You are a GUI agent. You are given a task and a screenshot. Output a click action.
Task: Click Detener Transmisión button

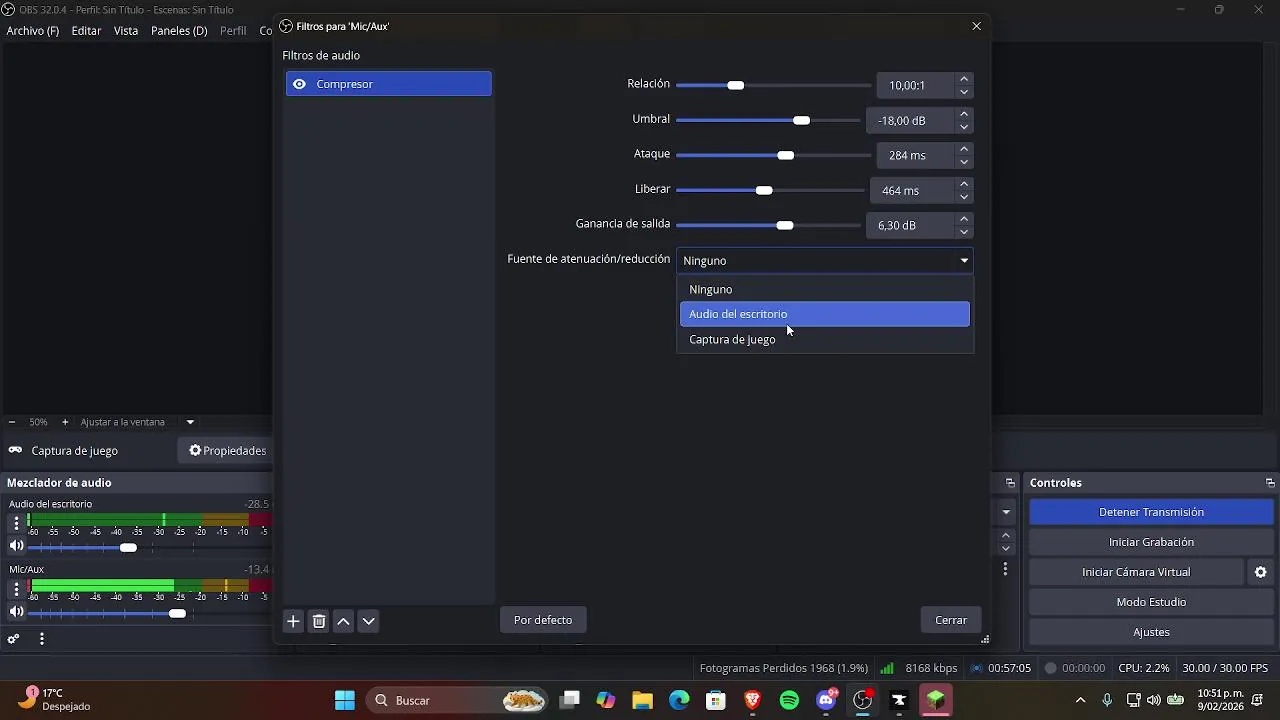pyautogui.click(x=1151, y=512)
